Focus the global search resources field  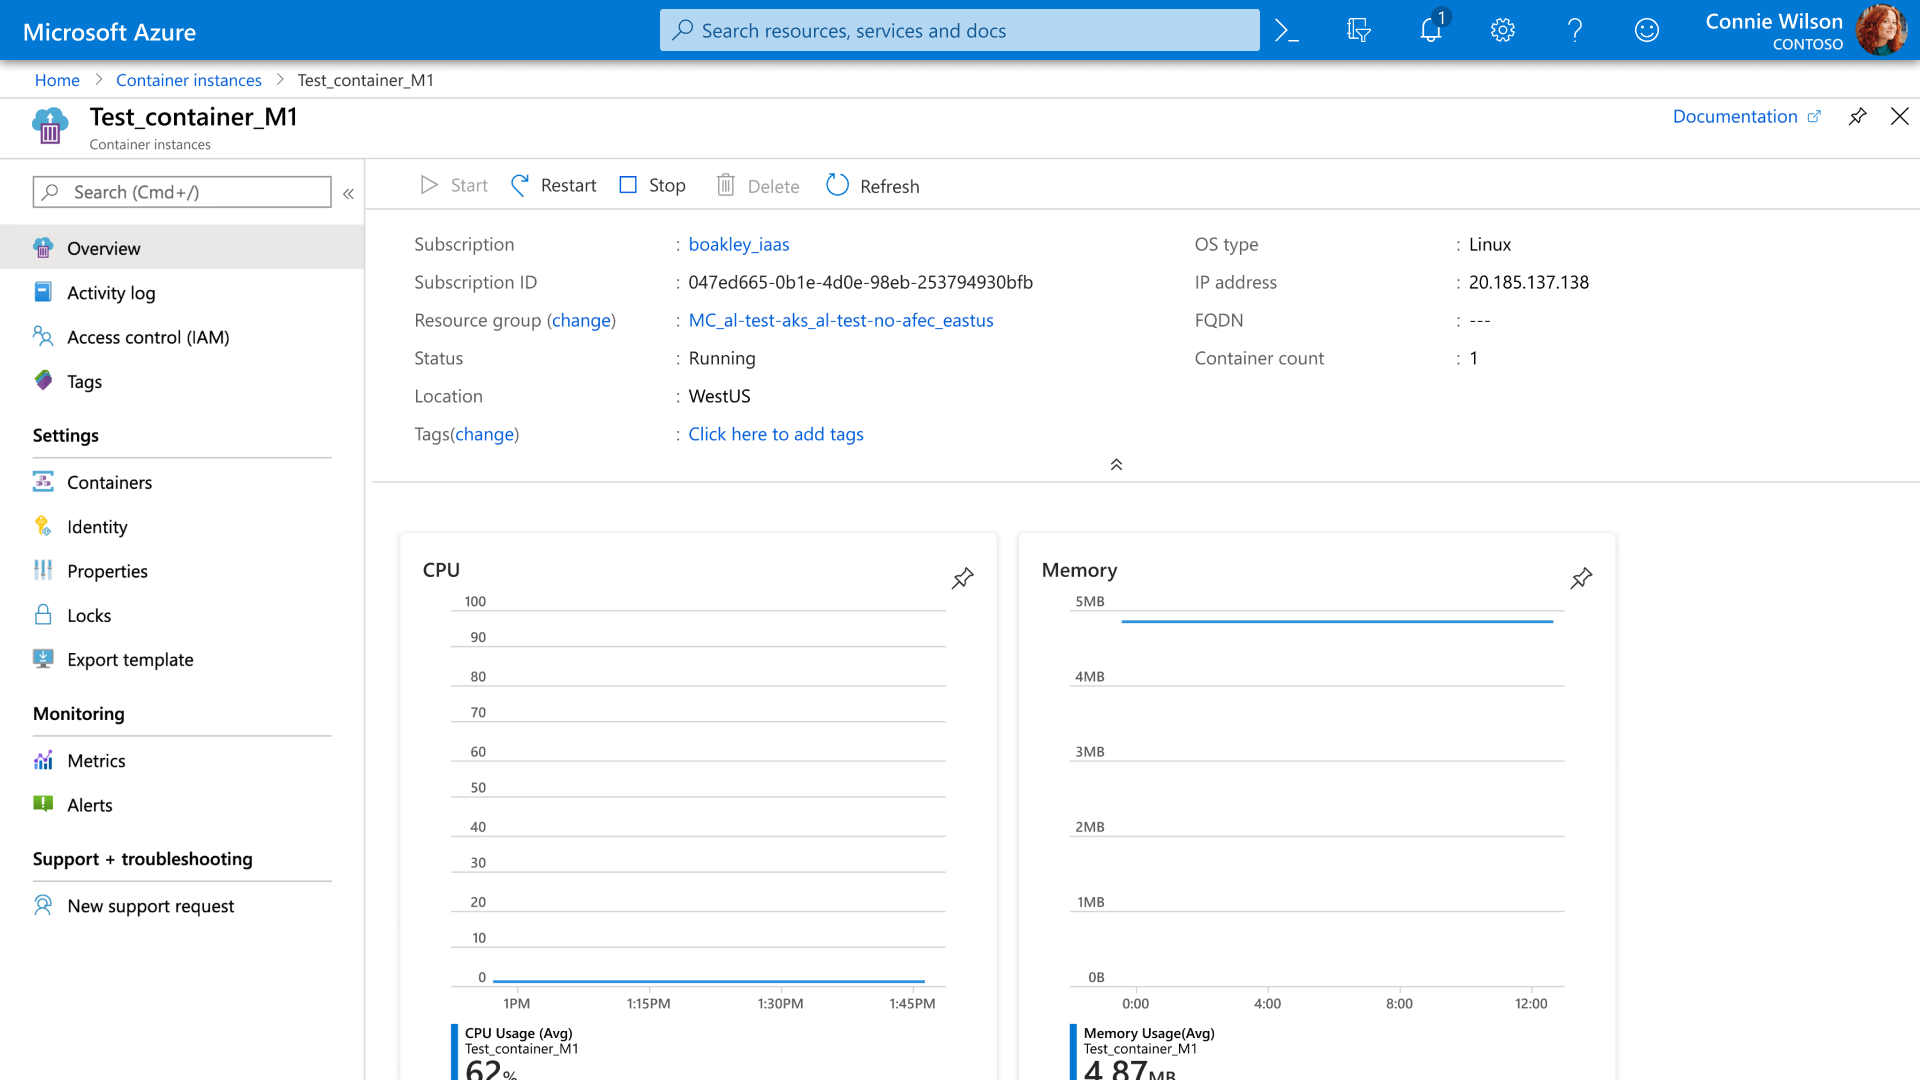(x=959, y=30)
